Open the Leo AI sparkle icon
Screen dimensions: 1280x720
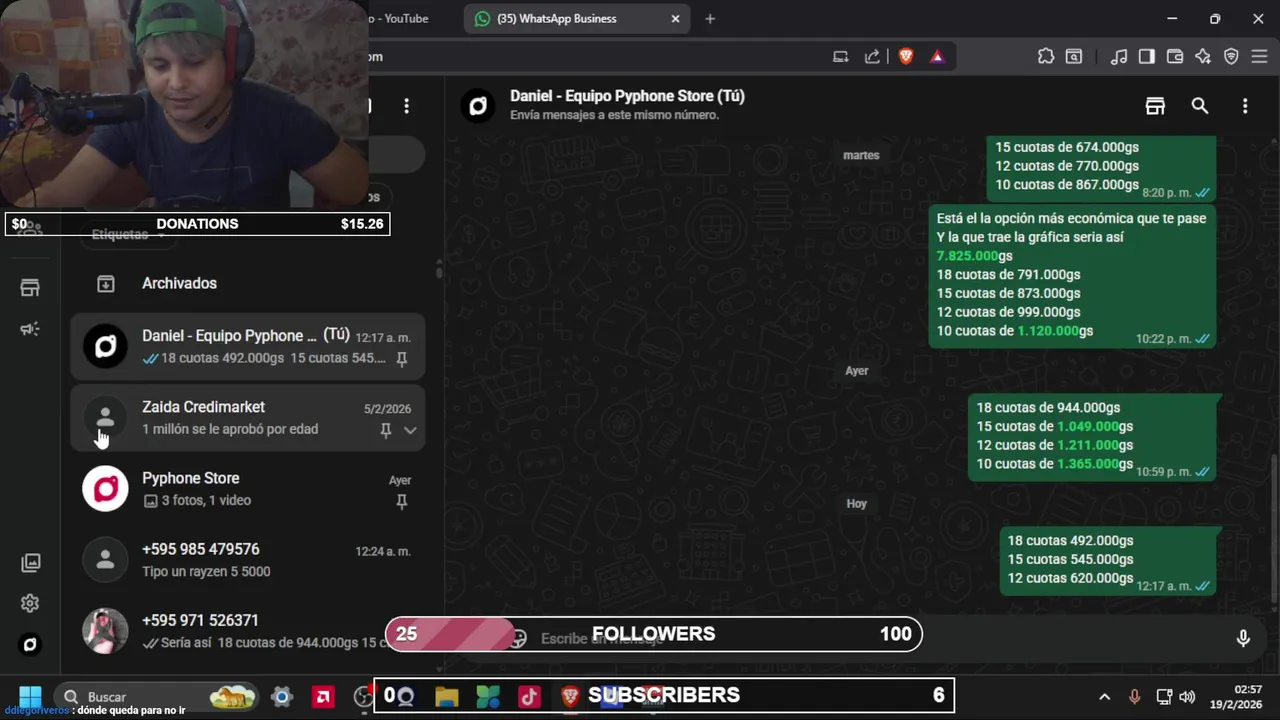pos(1203,57)
